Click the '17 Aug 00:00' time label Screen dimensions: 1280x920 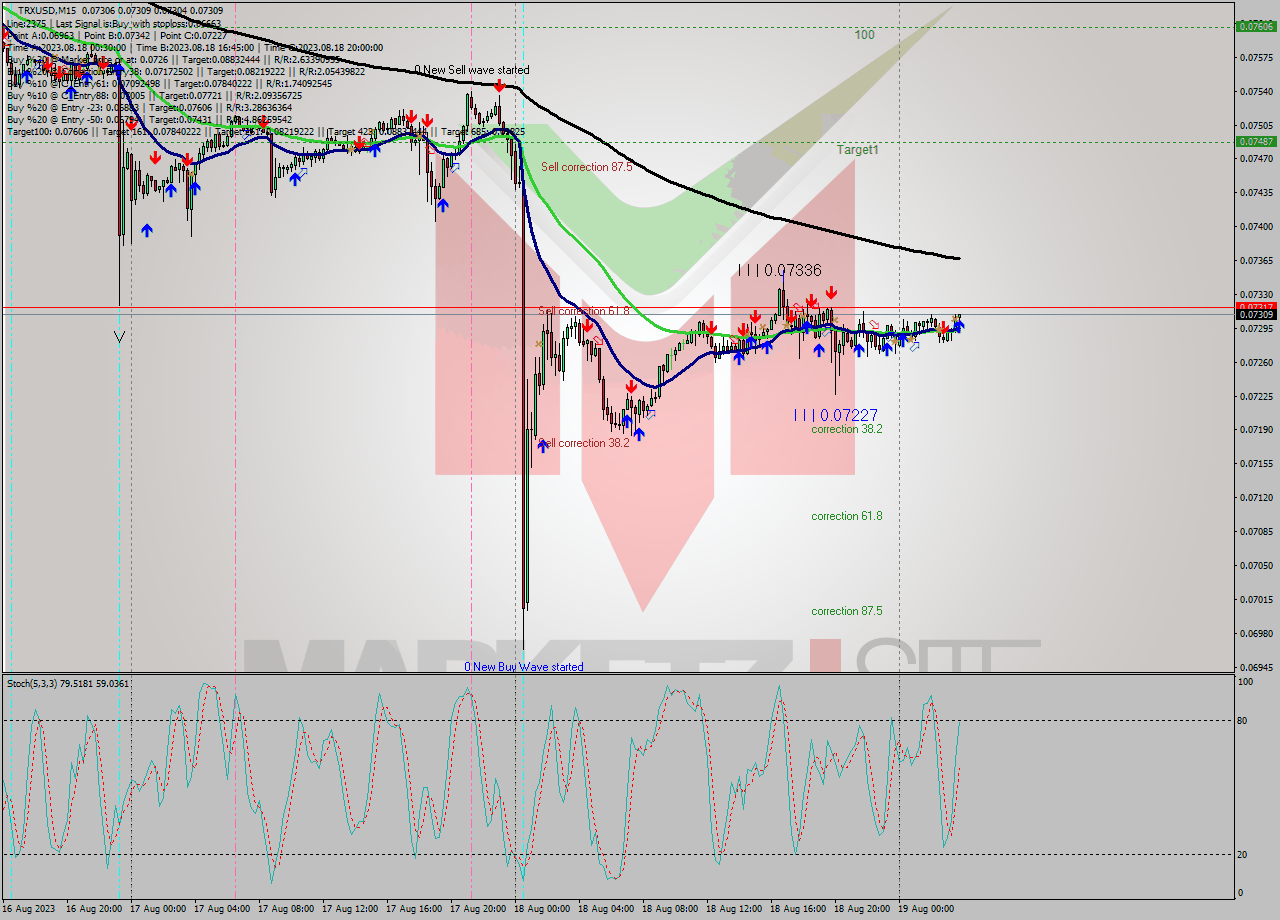click(156, 909)
